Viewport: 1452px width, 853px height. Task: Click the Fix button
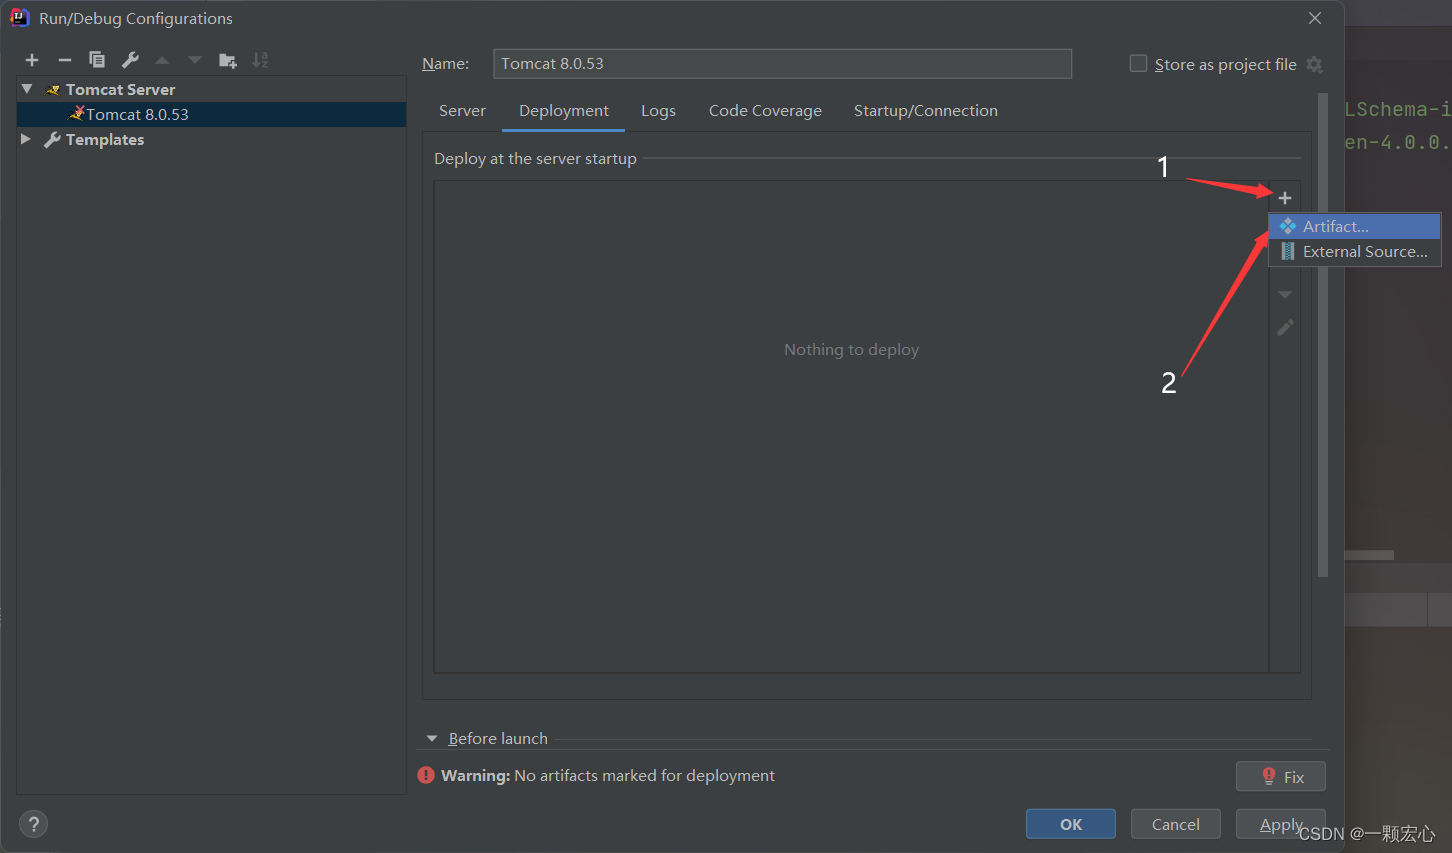coord(1281,777)
